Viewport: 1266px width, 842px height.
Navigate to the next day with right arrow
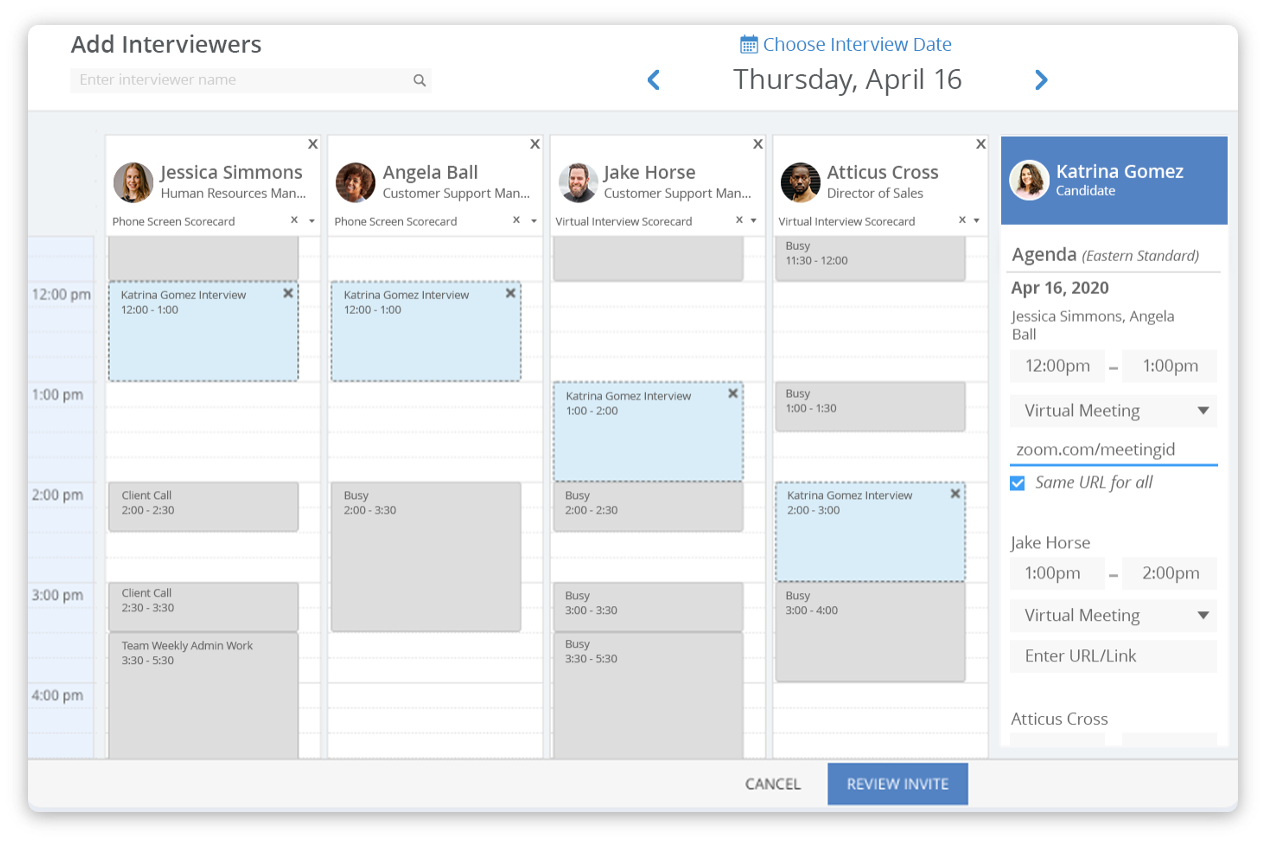click(1040, 79)
